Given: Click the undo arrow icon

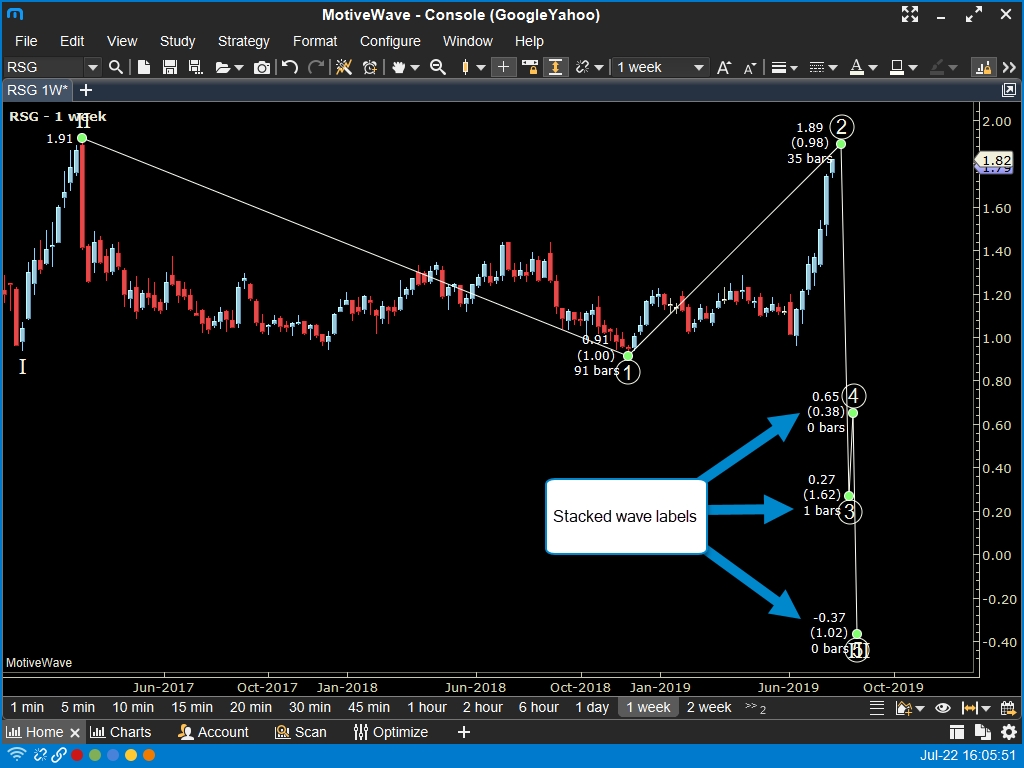Looking at the screenshot, I should coord(289,67).
